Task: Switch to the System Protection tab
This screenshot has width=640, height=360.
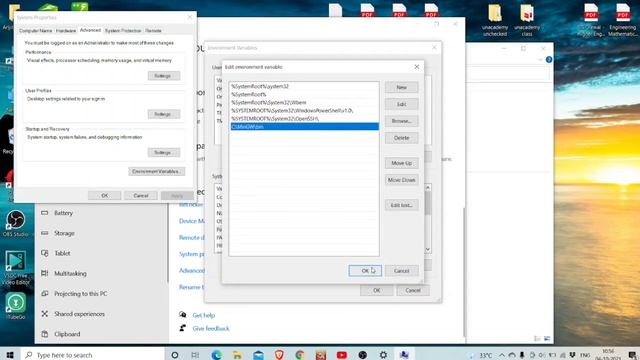Action: click(x=123, y=31)
